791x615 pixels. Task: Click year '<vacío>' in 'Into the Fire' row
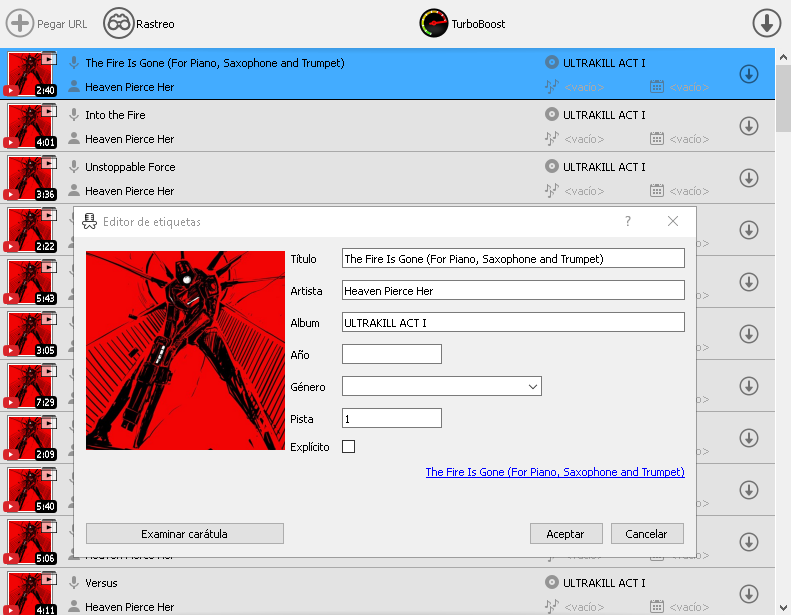(689, 139)
